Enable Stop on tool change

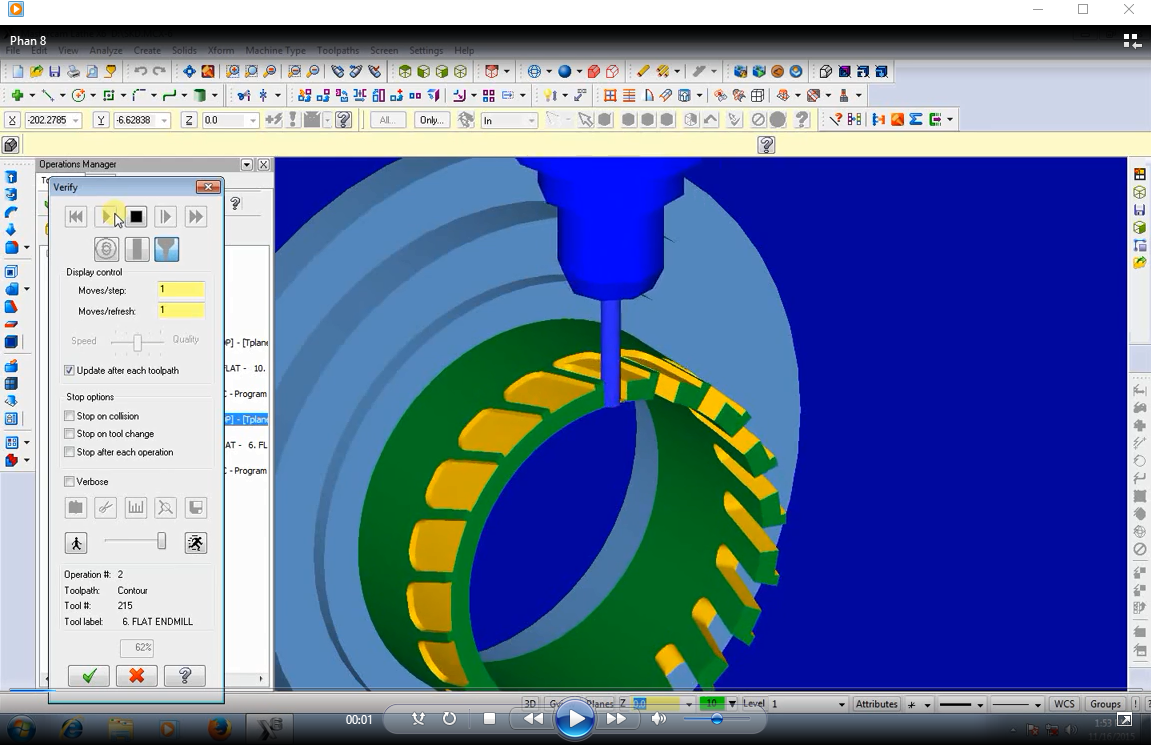pos(70,434)
